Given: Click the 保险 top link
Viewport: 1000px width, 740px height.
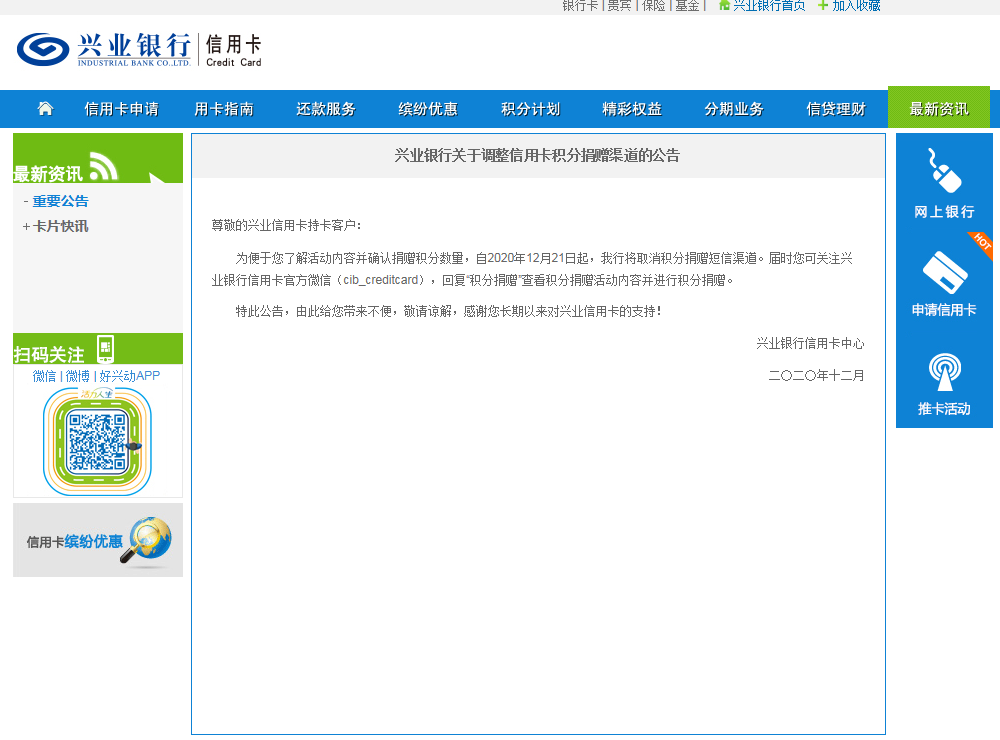Looking at the screenshot, I should [x=653, y=6].
